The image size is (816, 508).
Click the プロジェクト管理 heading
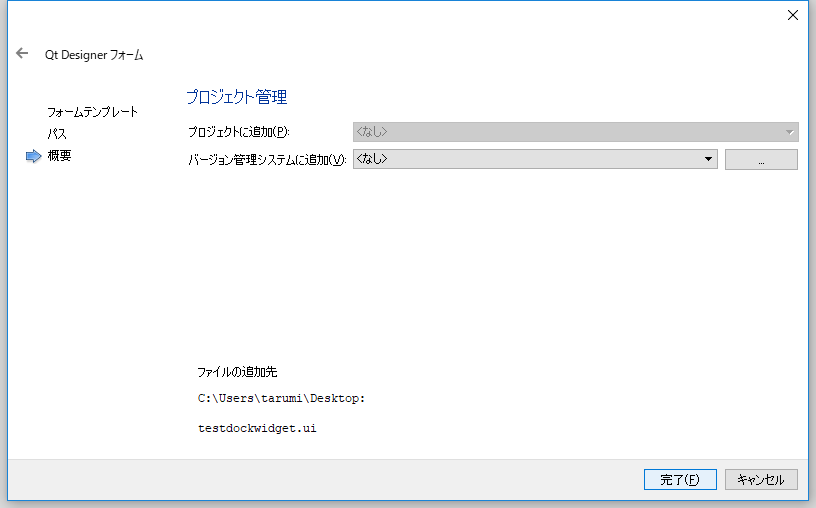236,97
